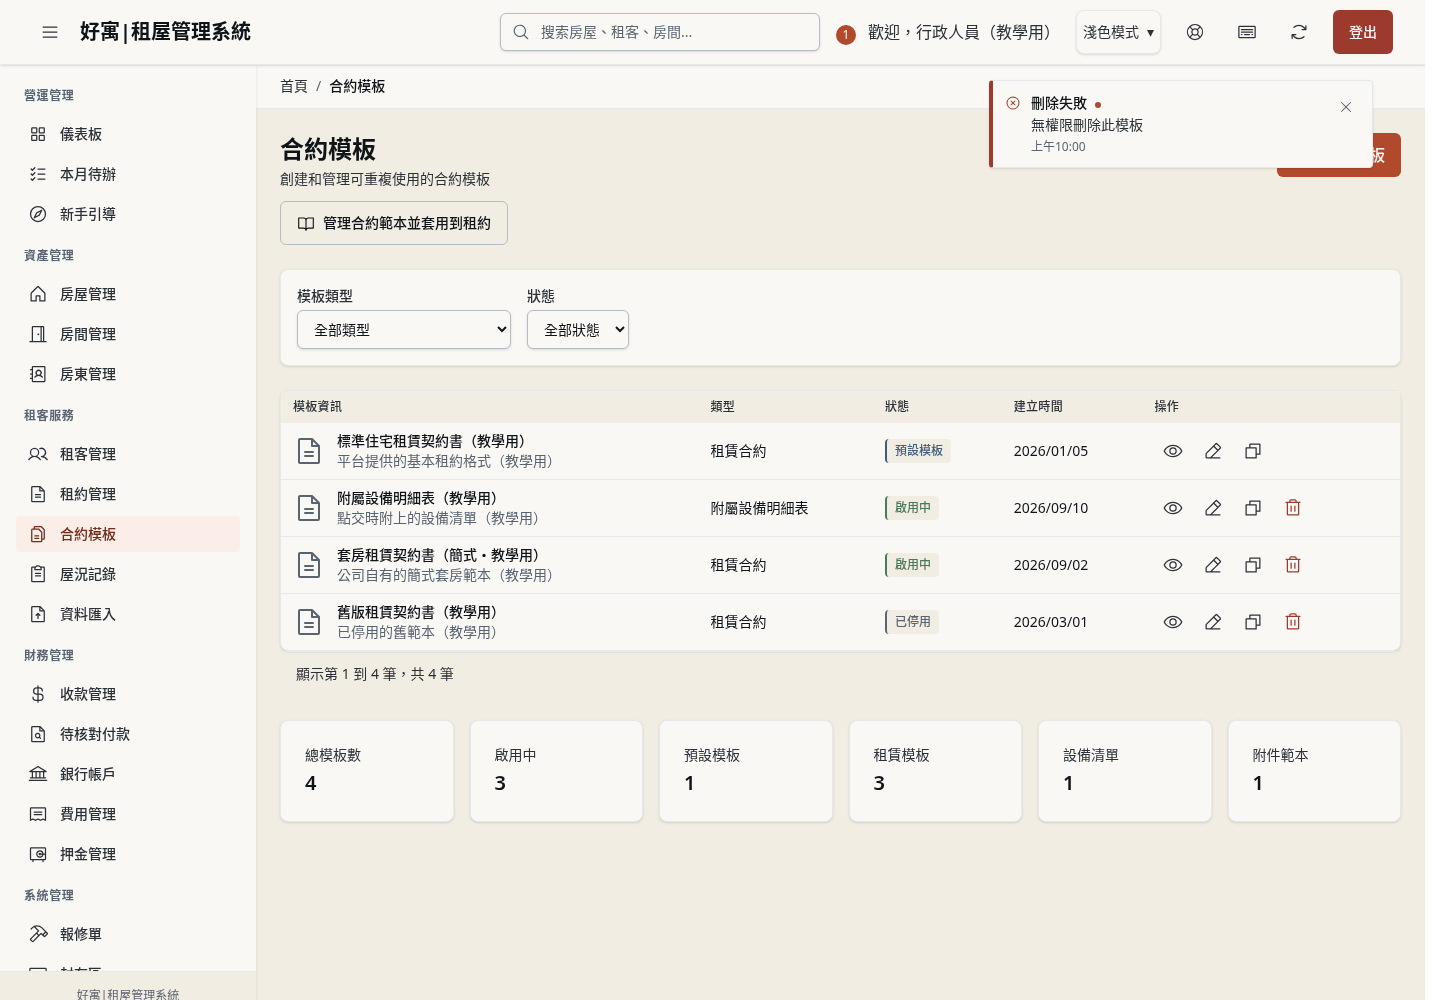
Task: Open 屋況記錄 in sidebar
Action: click(x=128, y=574)
